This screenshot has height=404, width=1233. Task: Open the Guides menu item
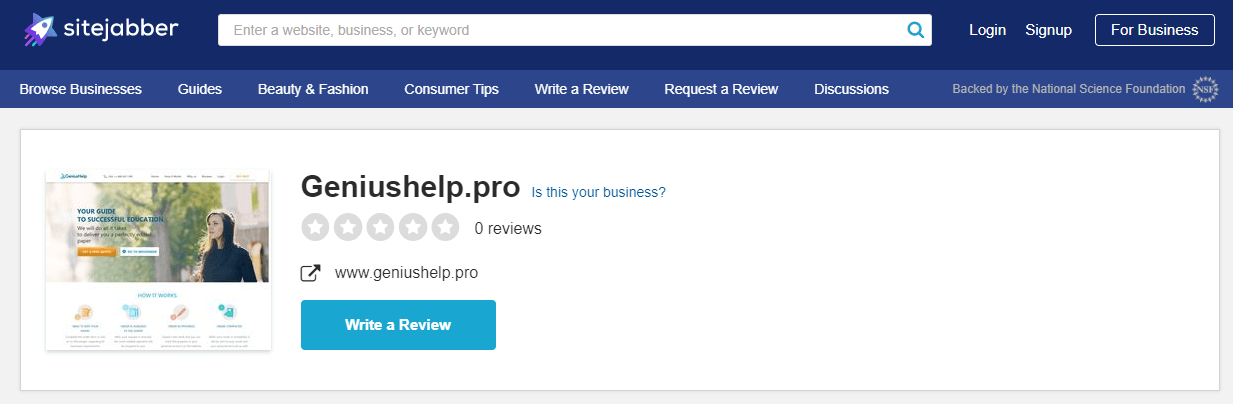click(200, 89)
